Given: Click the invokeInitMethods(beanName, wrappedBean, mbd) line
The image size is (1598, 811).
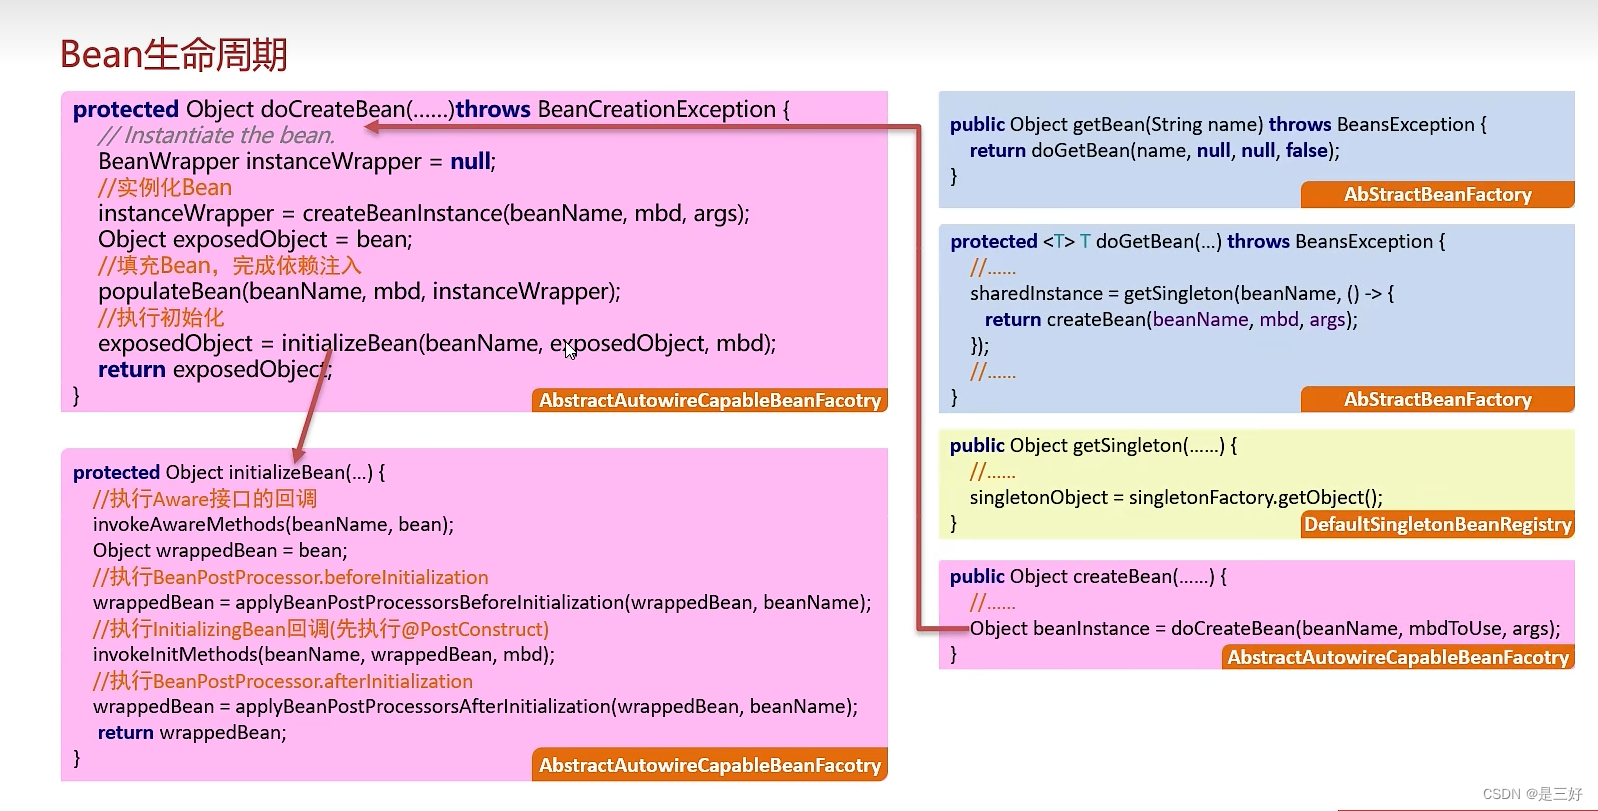Looking at the screenshot, I should click(324, 654).
